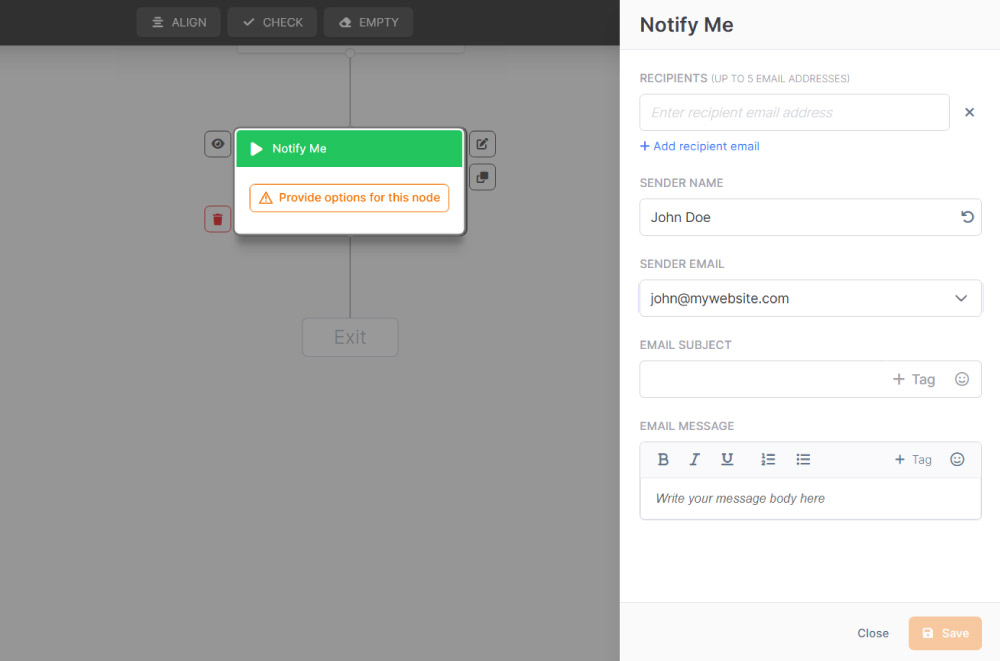Screen dimensions: 1000x661
Task: Apply italic formatting in message editor
Action: (695, 460)
